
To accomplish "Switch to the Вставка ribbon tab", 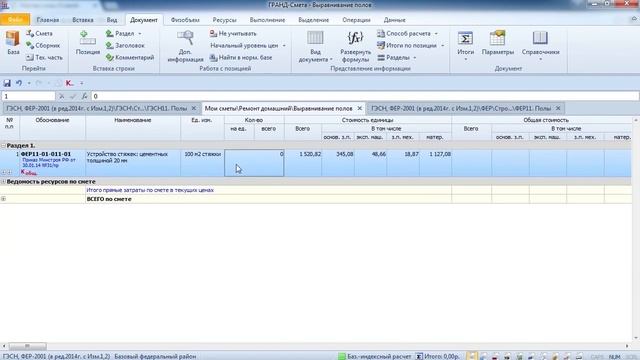I will tap(83, 20).
